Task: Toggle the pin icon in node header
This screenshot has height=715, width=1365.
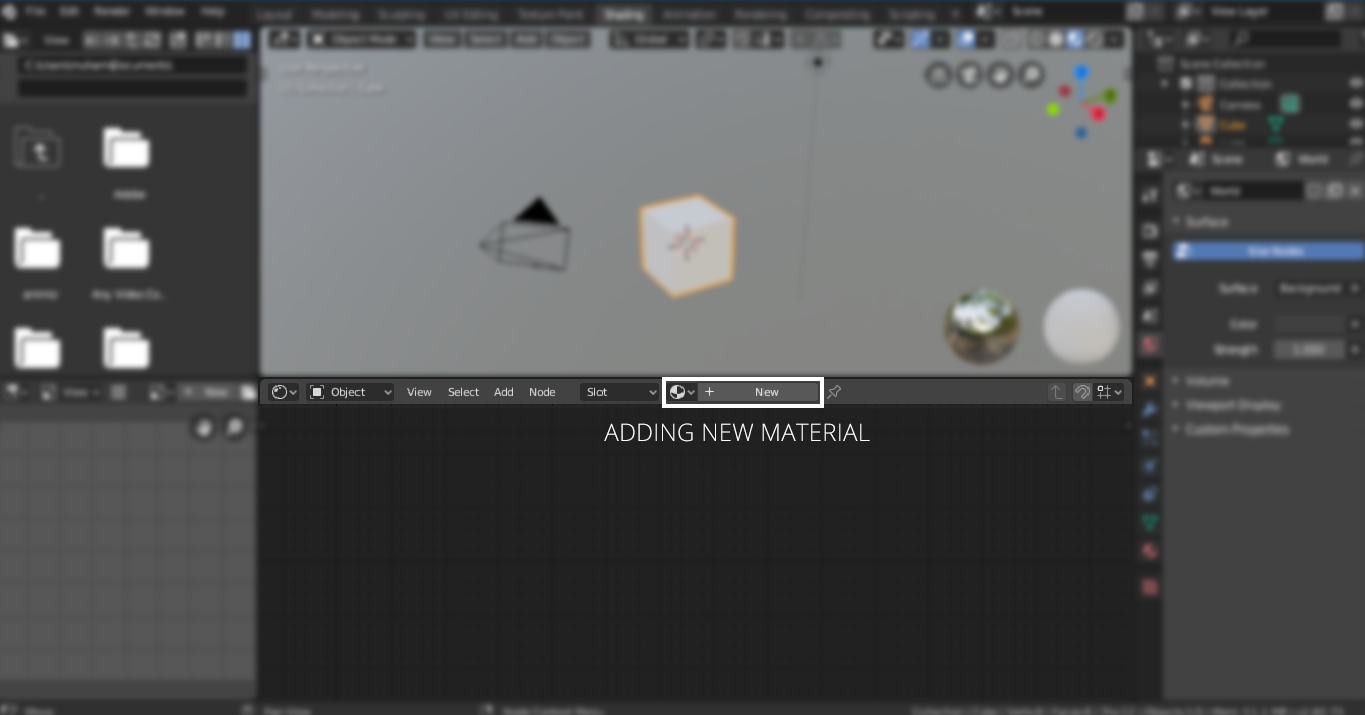Action: [x=834, y=392]
